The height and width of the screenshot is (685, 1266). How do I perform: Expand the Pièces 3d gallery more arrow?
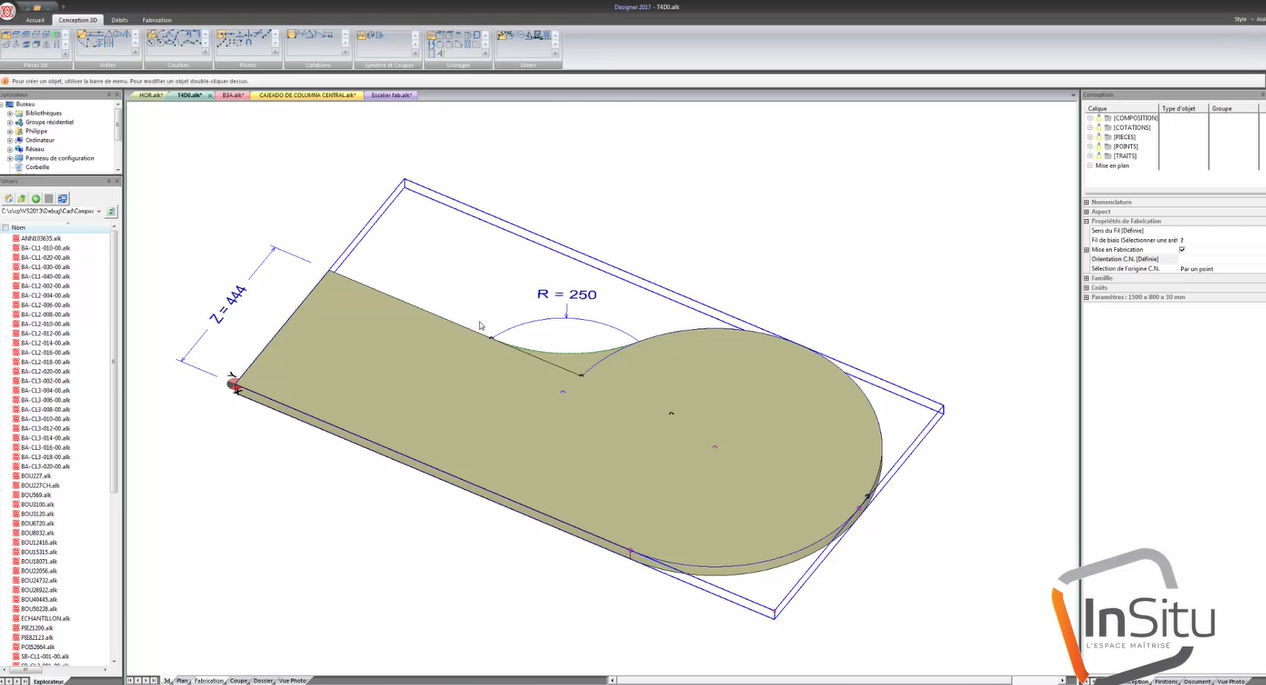pyautogui.click(x=66, y=53)
